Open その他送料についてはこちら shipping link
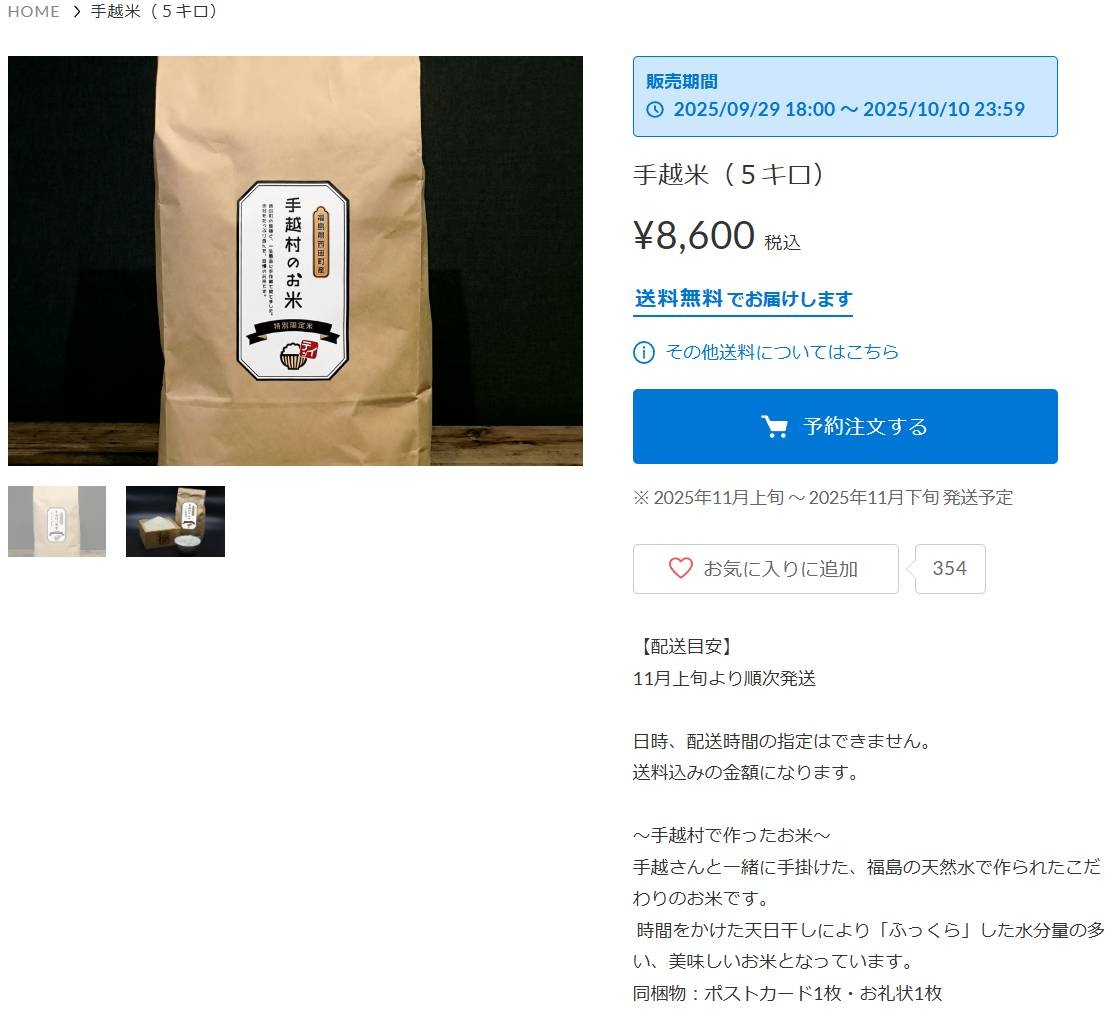Image resolution: width=1109 pixels, height=1012 pixels. pos(782,352)
